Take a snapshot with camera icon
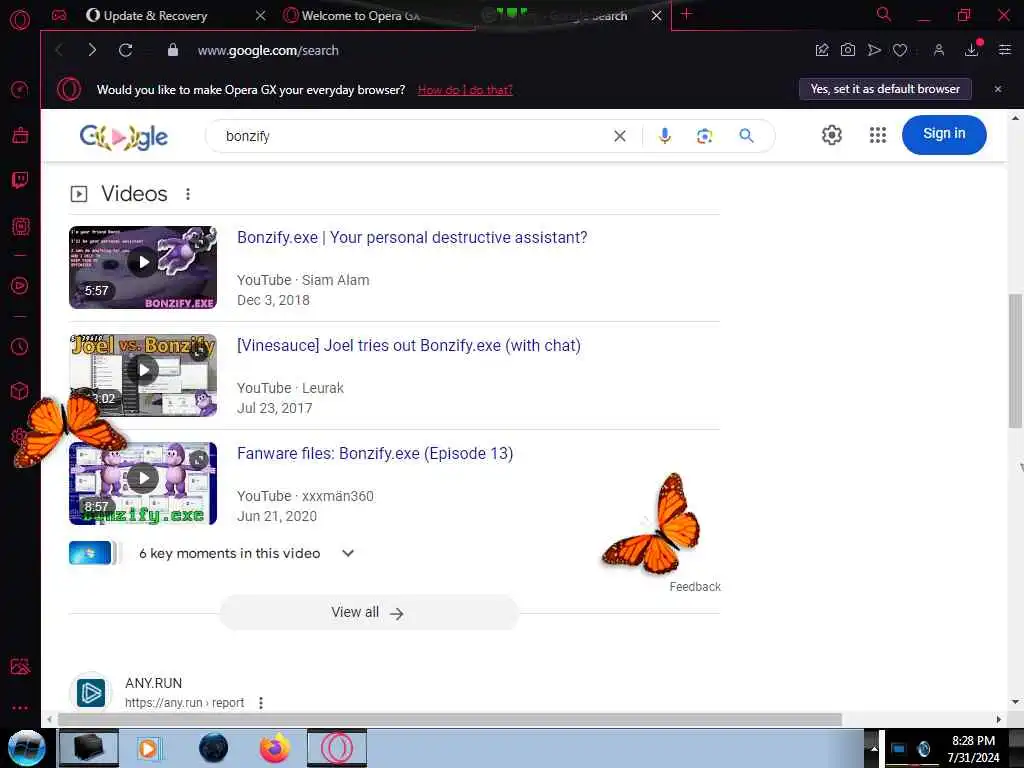The image size is (1024, 768). 848,50
